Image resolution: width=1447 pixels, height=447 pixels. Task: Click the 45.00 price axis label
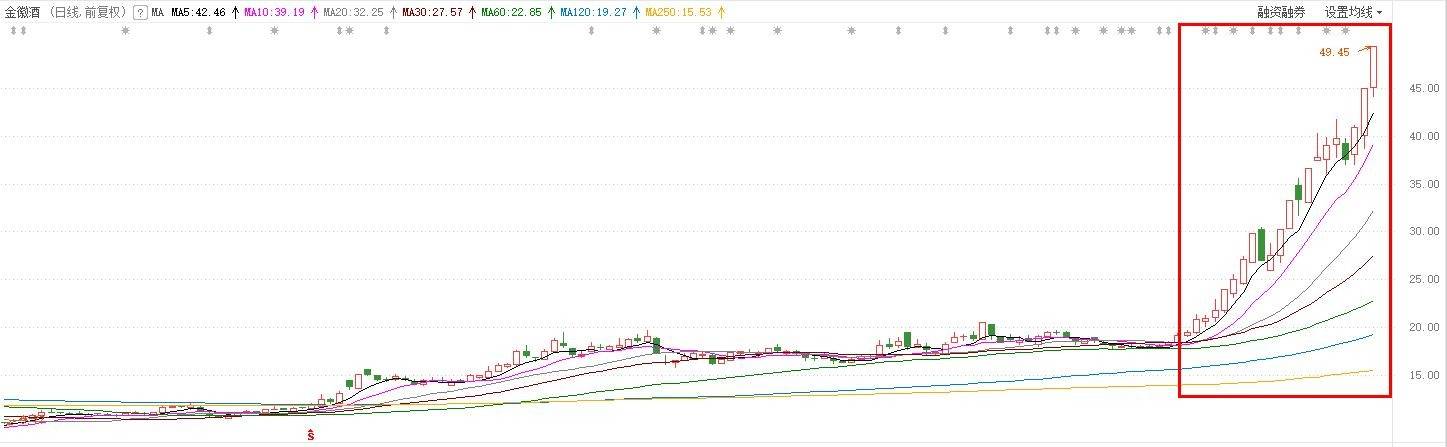coord(1424,88)
